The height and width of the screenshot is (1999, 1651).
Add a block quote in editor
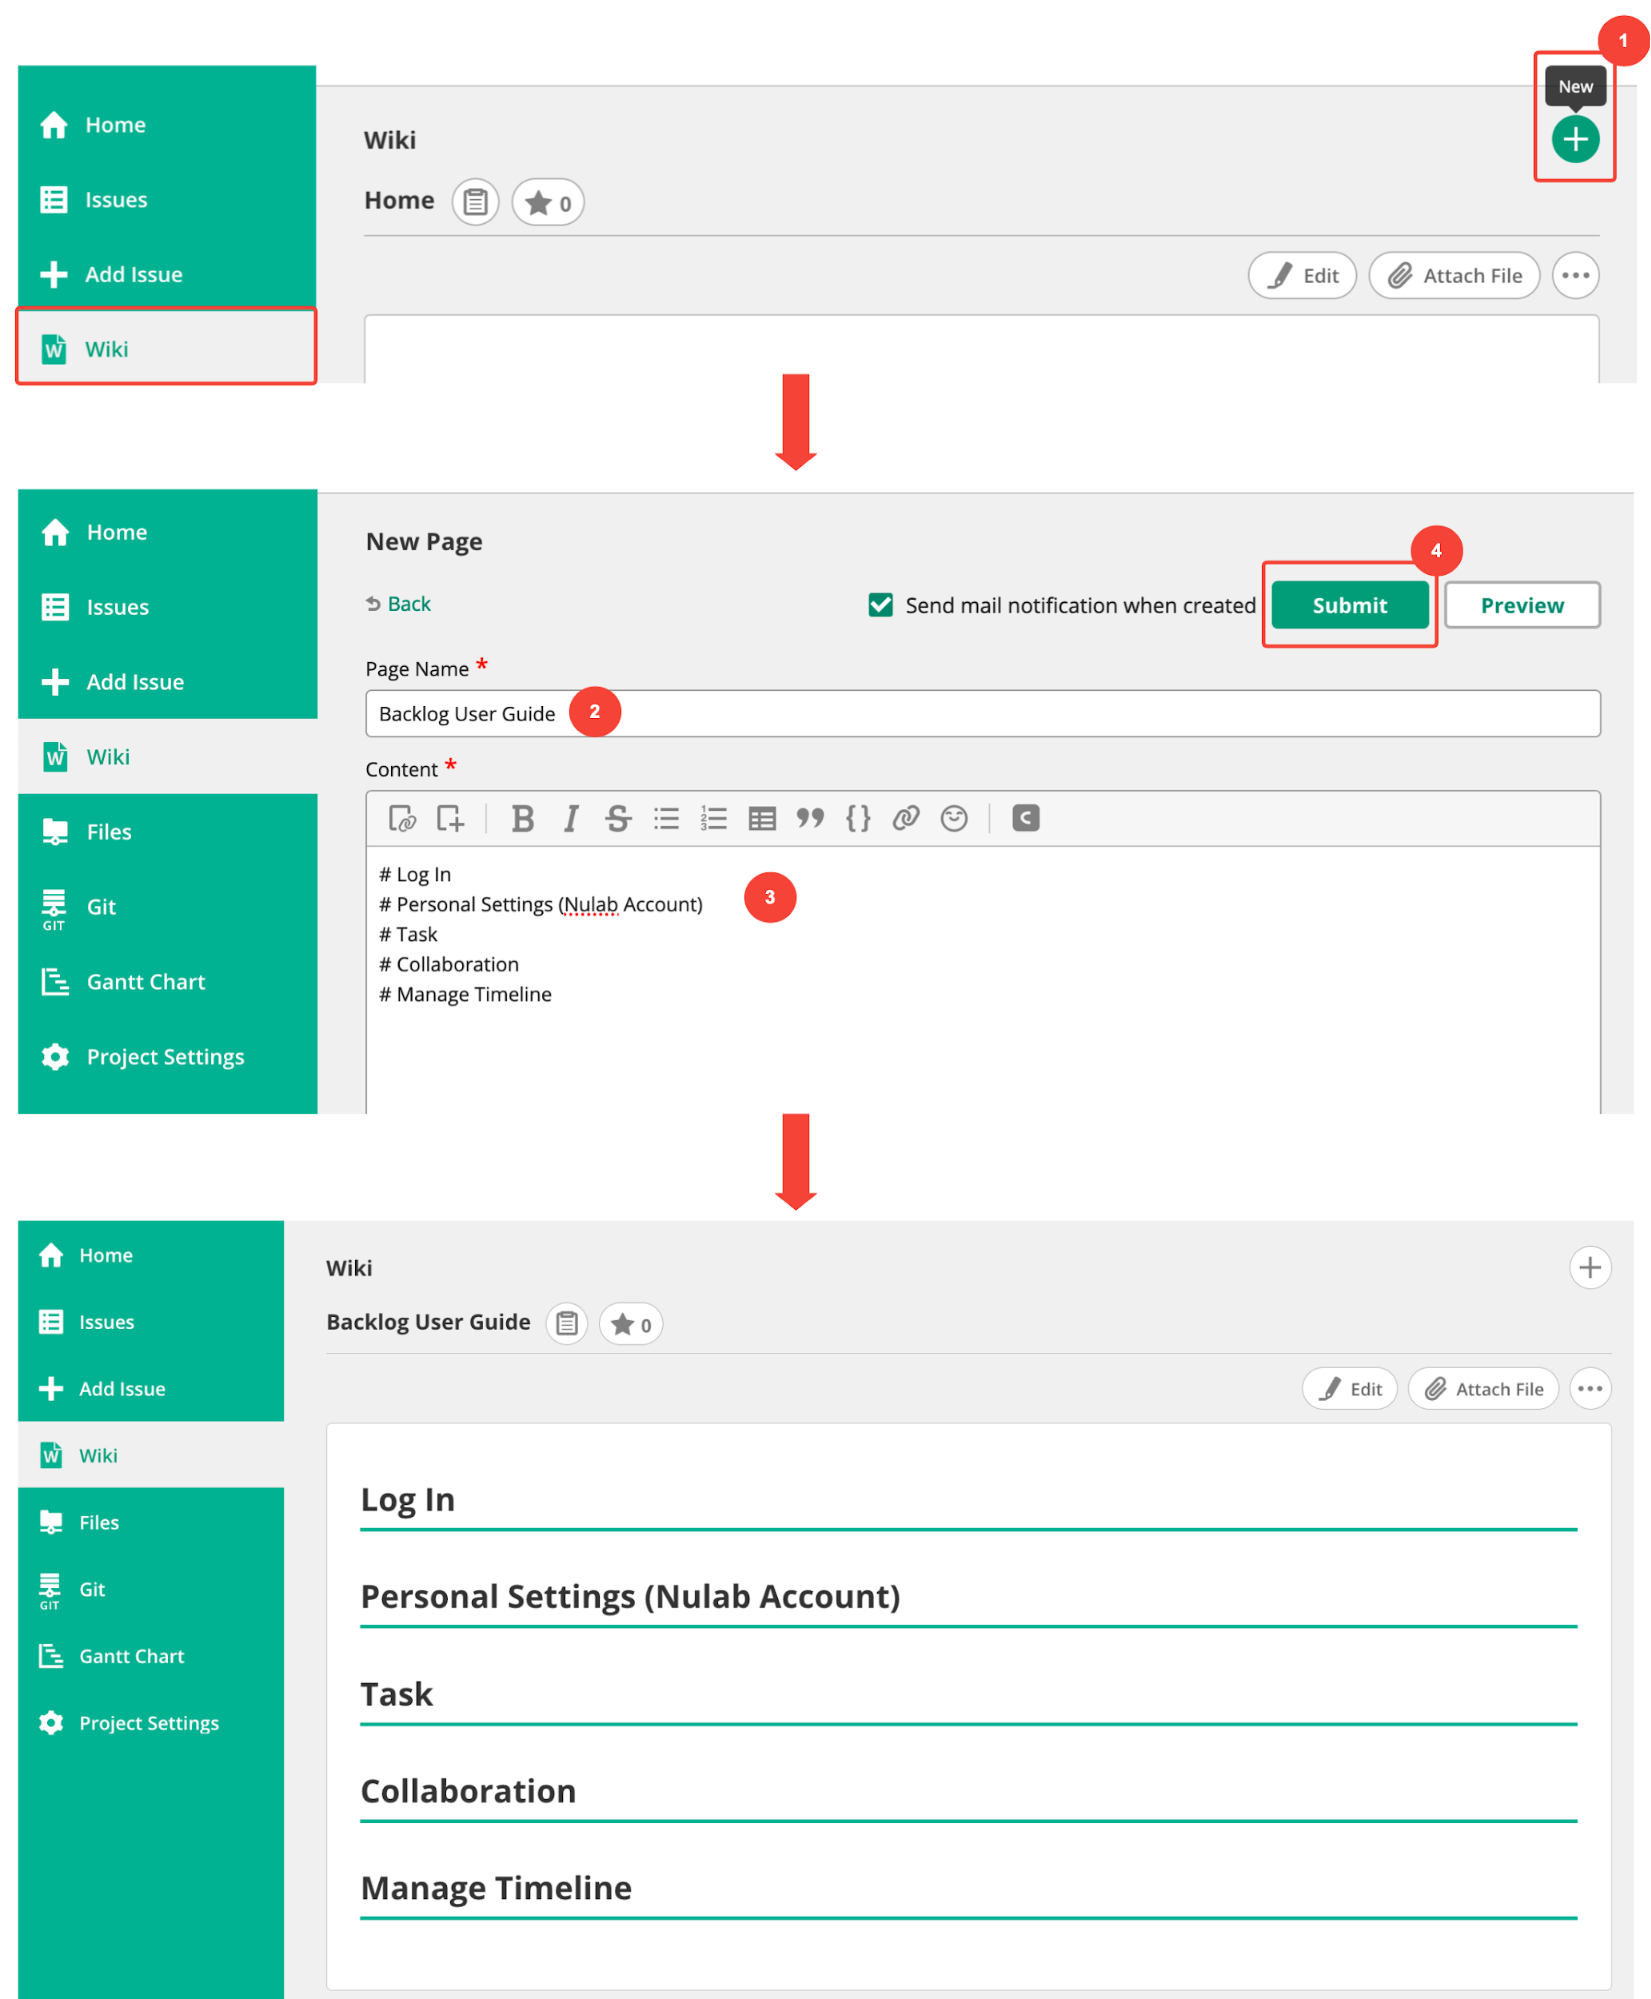810,819
